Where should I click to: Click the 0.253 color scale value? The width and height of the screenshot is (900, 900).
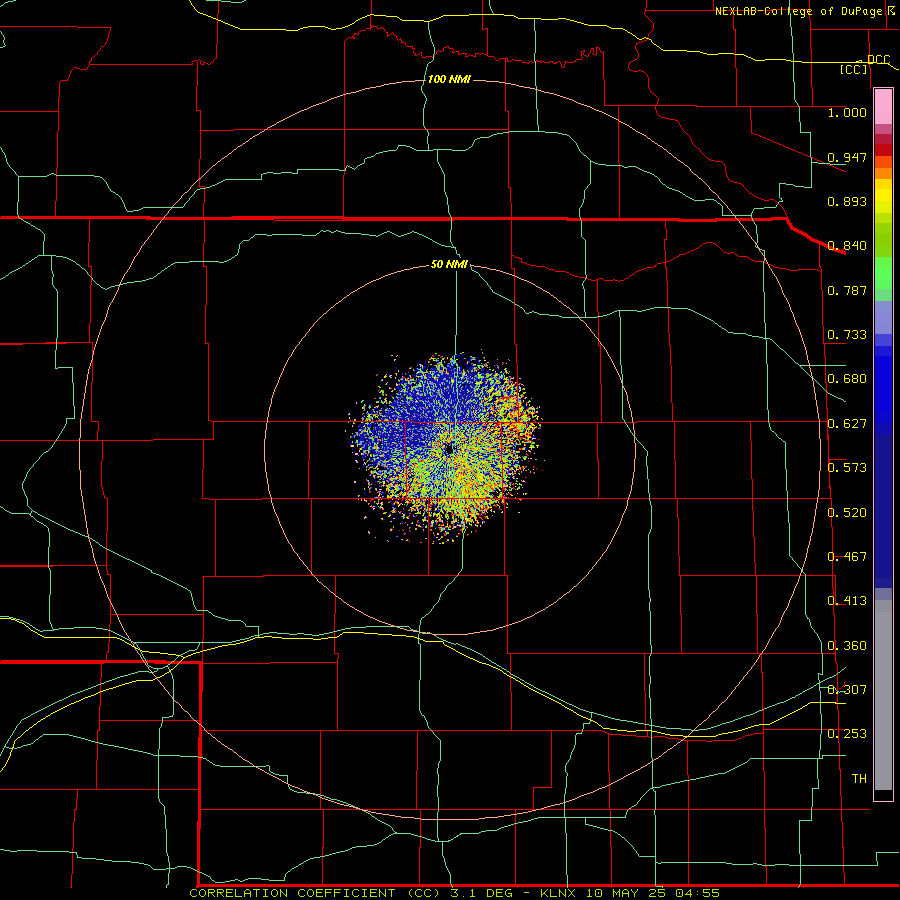847,734
